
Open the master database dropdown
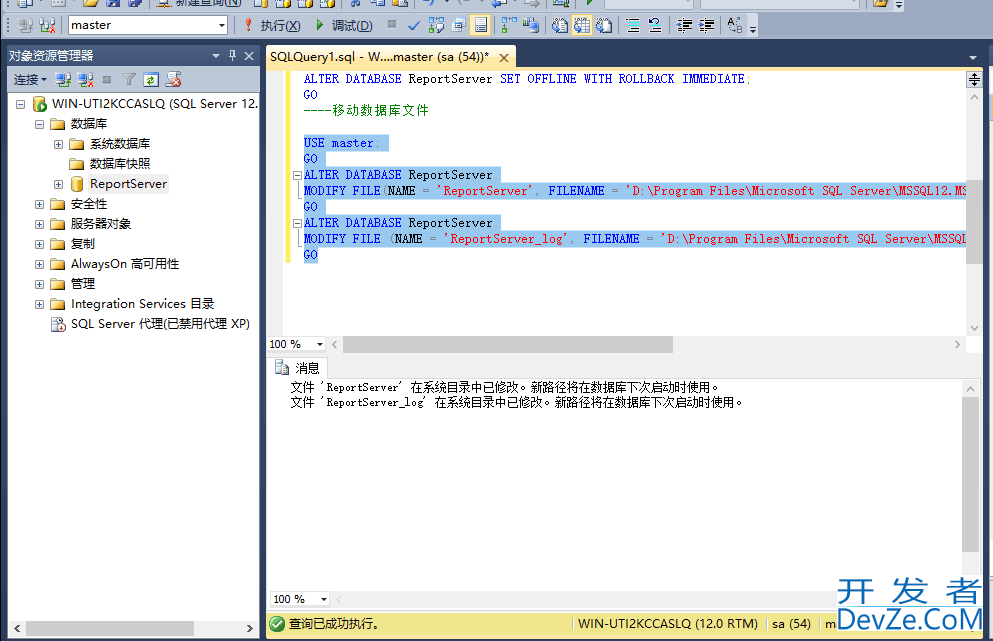(x=222, y=26)
